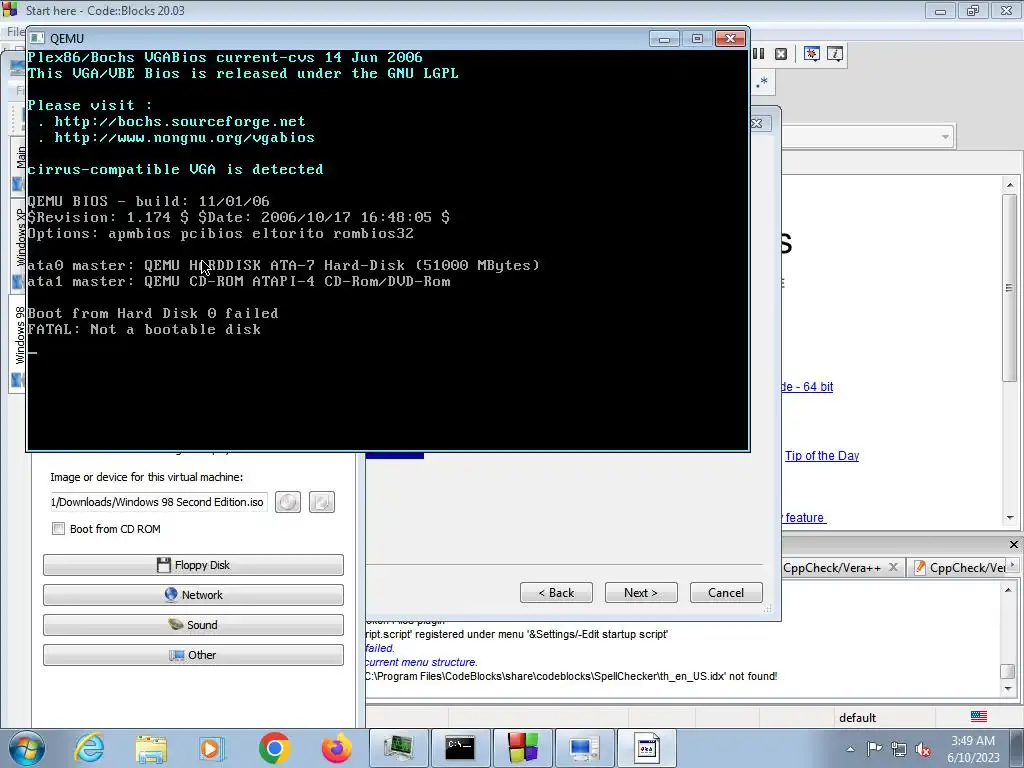This screenshot has width=1024, height=768.
Task: Switch to the QEMU manager taskbar item
Action: 399,748
